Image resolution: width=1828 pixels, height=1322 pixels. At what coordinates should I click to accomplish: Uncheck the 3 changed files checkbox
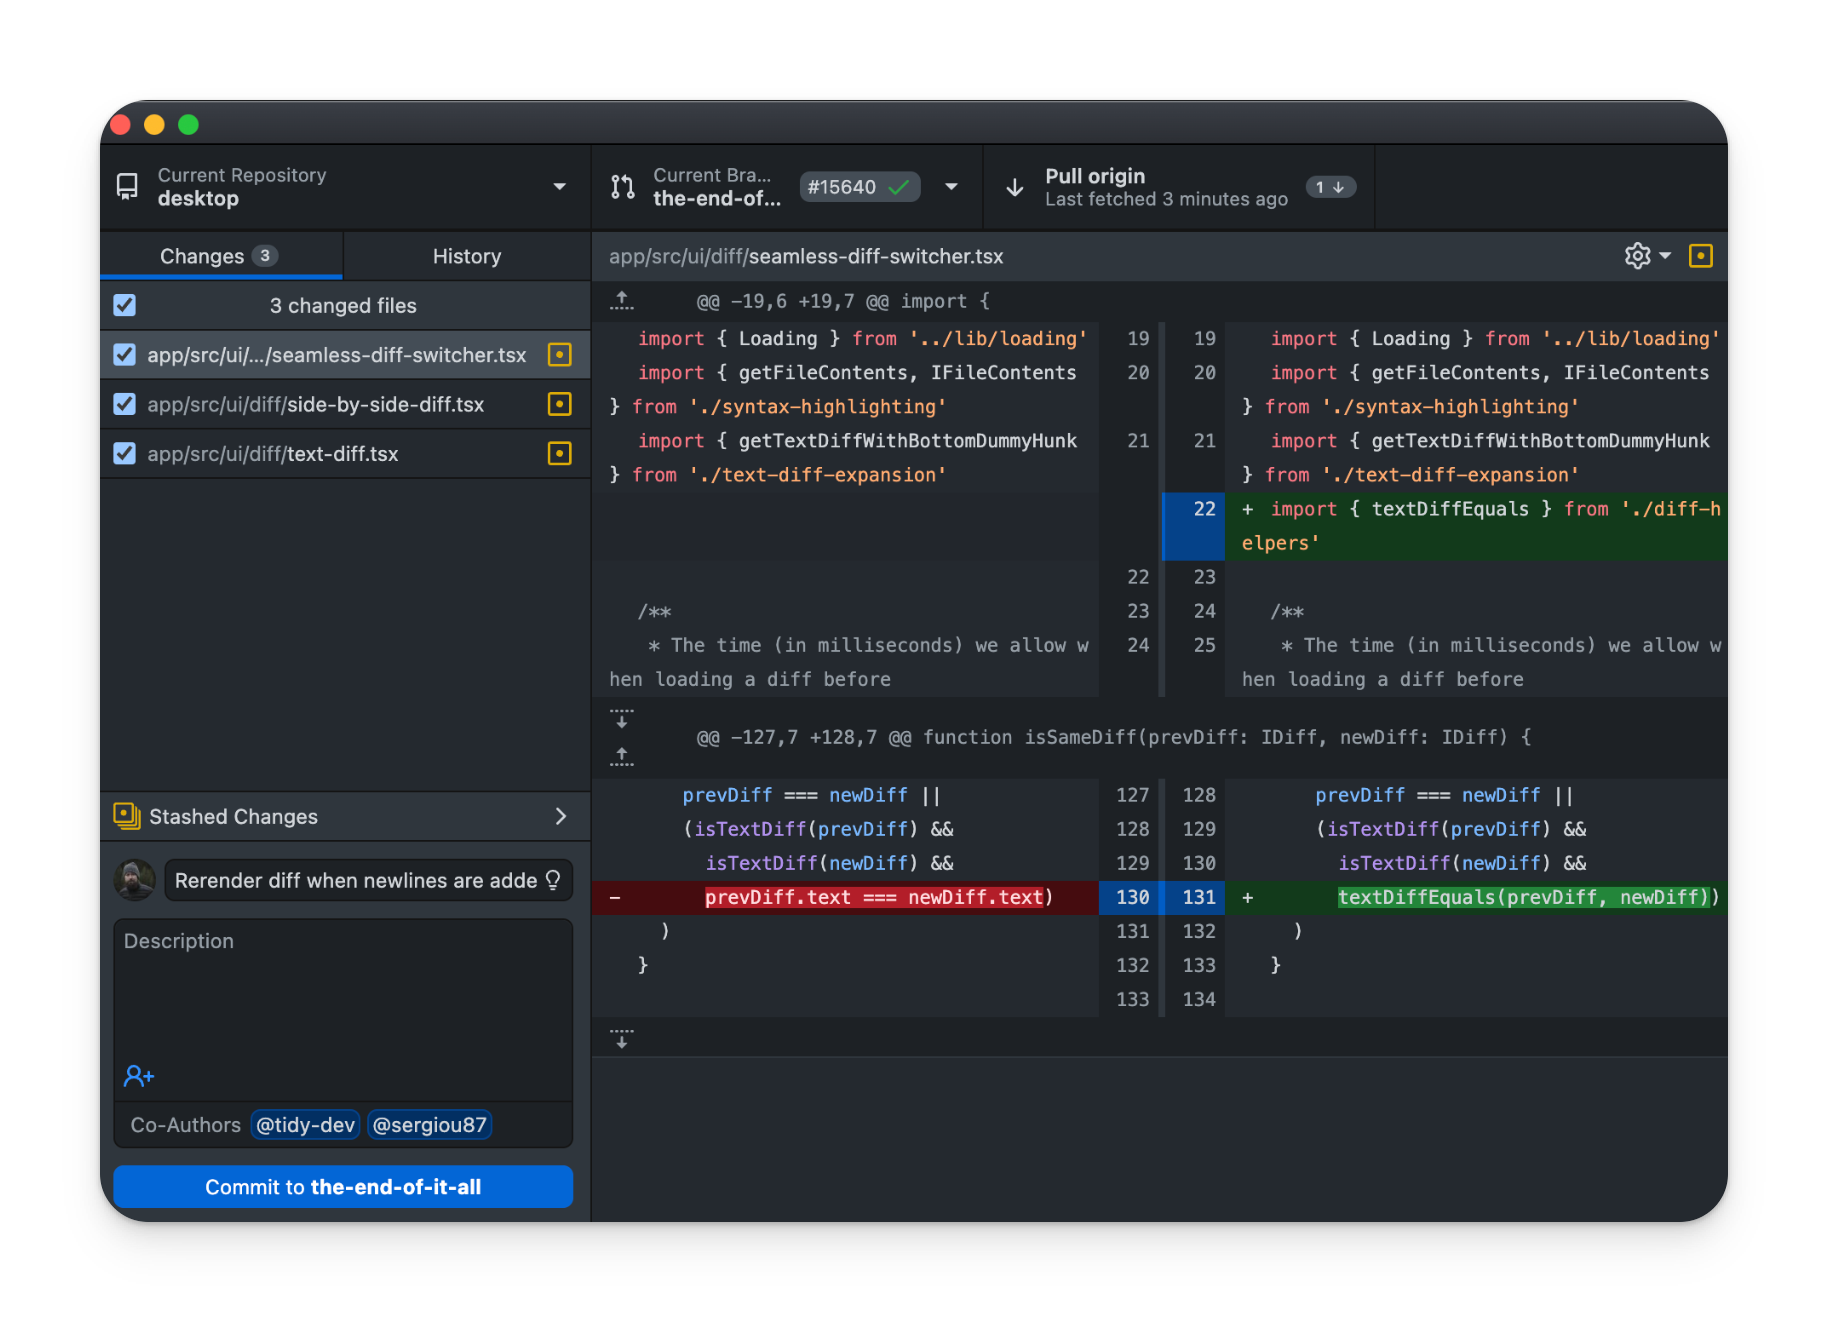[124, 305]
